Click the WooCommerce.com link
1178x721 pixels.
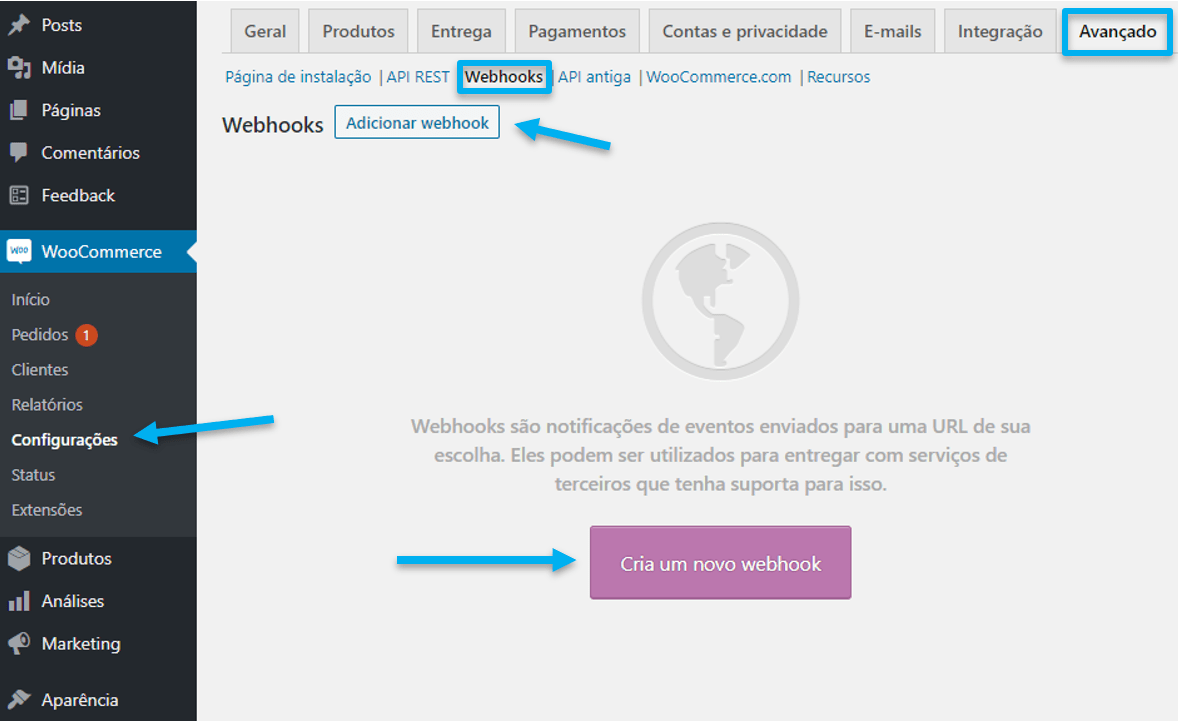point(718,76)
